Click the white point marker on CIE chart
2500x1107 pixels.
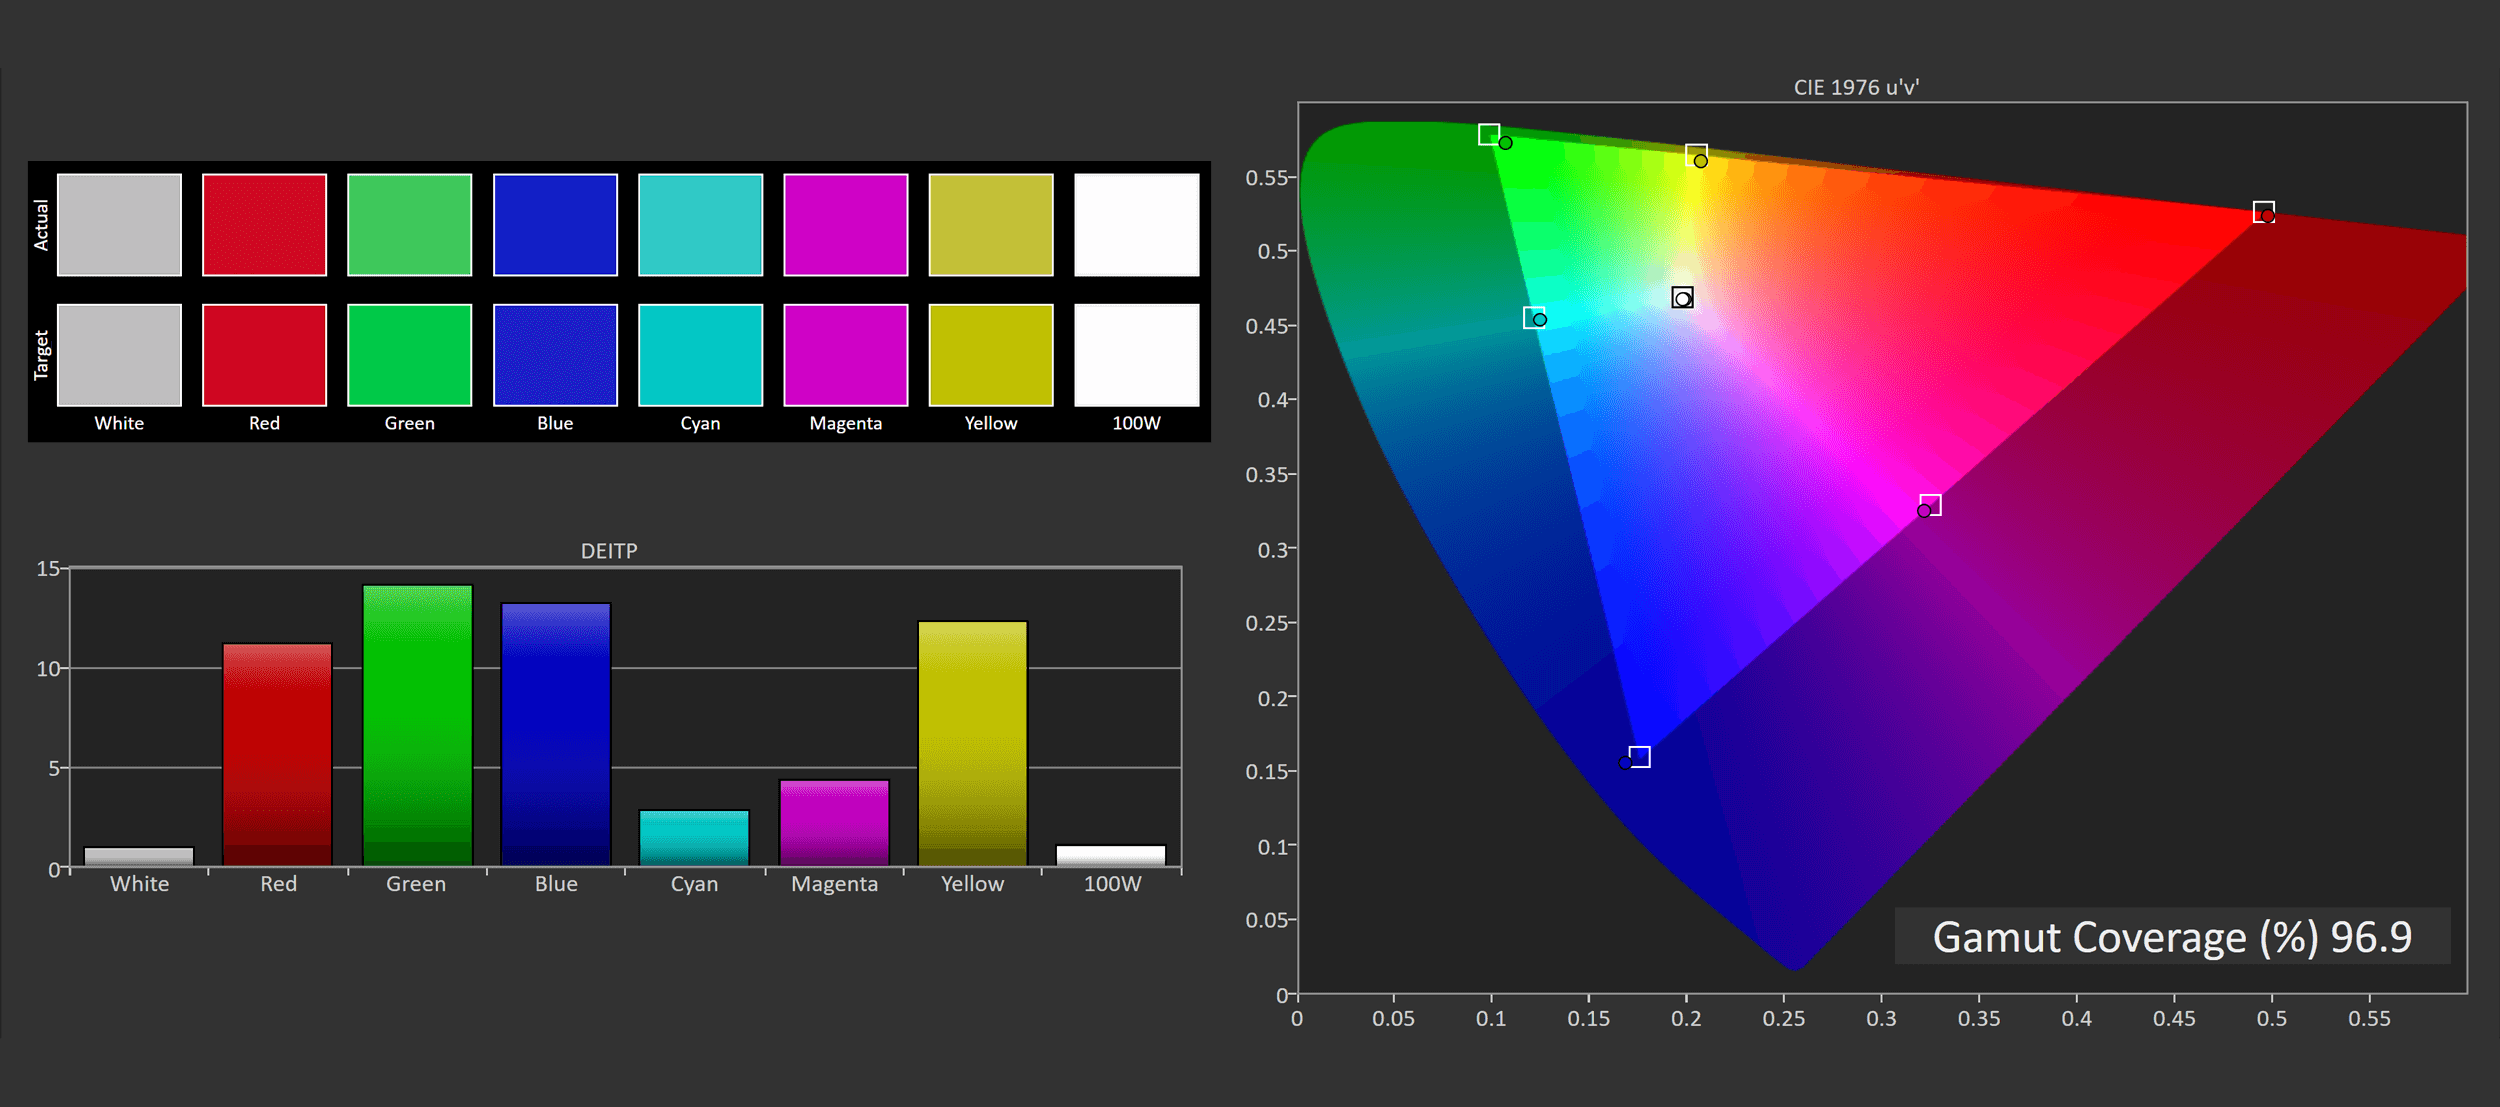tap(1682, 298)
